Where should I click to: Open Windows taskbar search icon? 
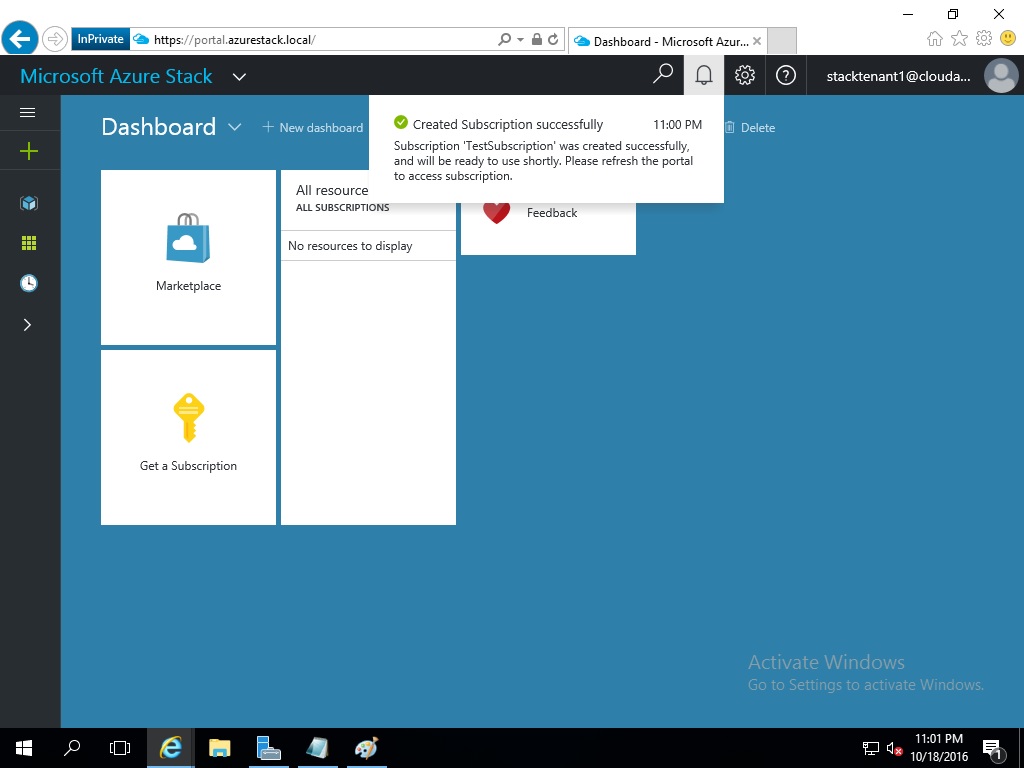pyautogui.click(x=72, y=748)
